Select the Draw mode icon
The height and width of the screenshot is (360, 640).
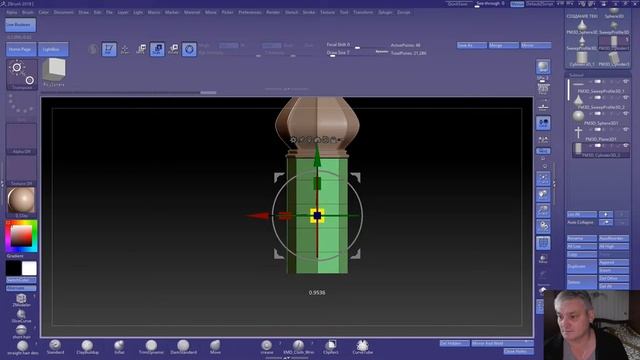(x=125, y=49)
